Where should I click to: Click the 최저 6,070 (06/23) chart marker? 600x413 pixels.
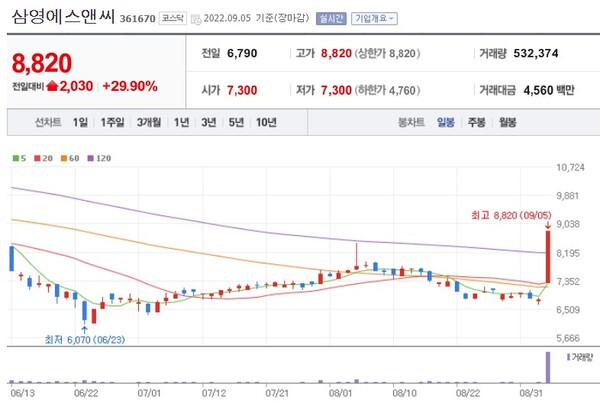click(85, 340)
